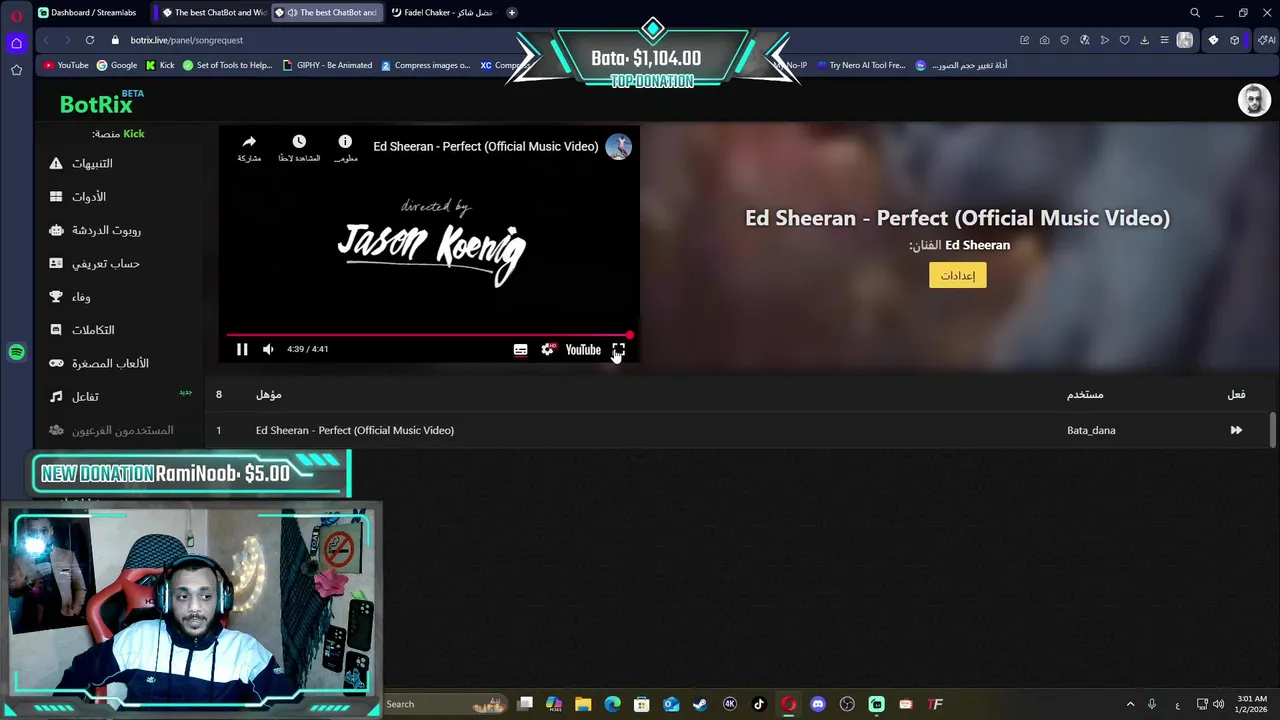The height and width of the screenshot is (720, 1280).
Task: Add video to Watch Later clock icon
Action: (299, 147)
